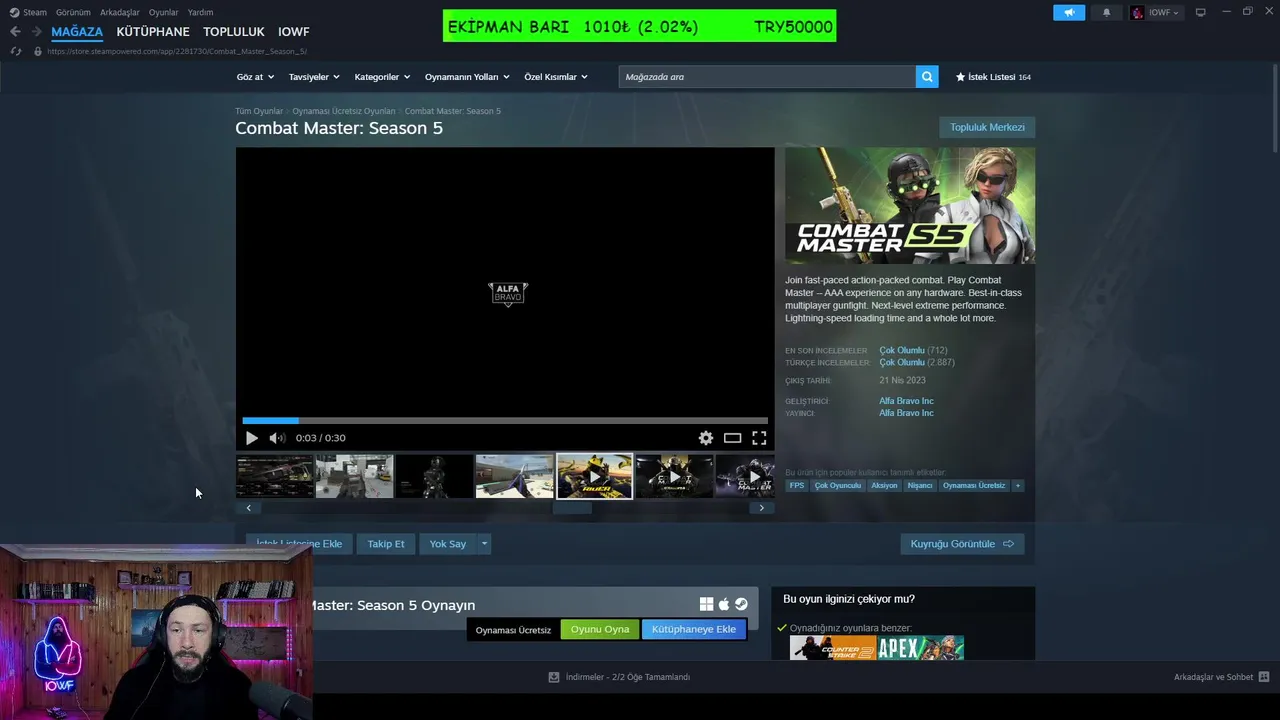The height and width of the screenshot is (720, 1280).
Task: Open the Arkadaşlar menu
Action: (120, 12)
